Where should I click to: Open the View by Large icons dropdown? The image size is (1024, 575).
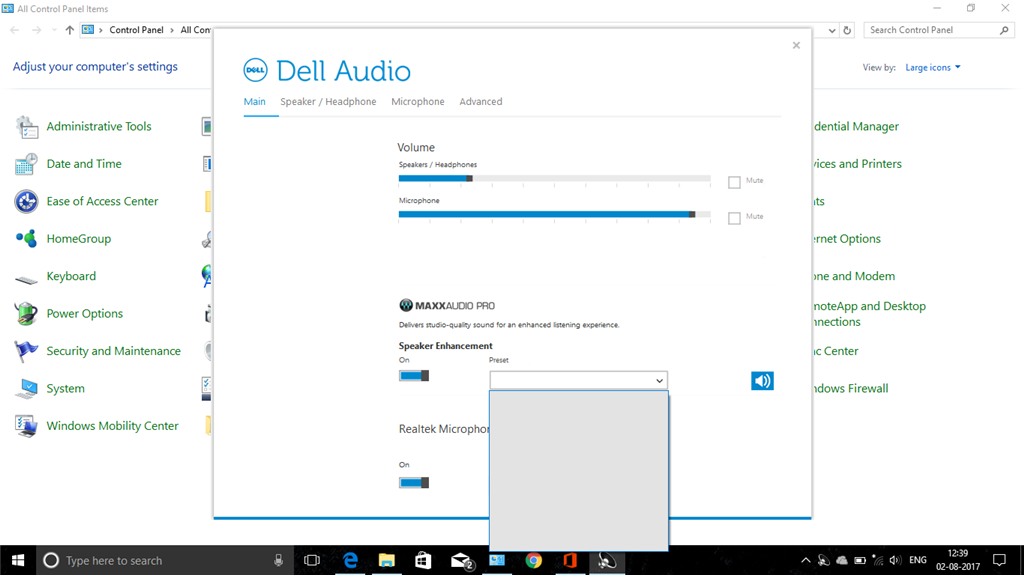933,67
